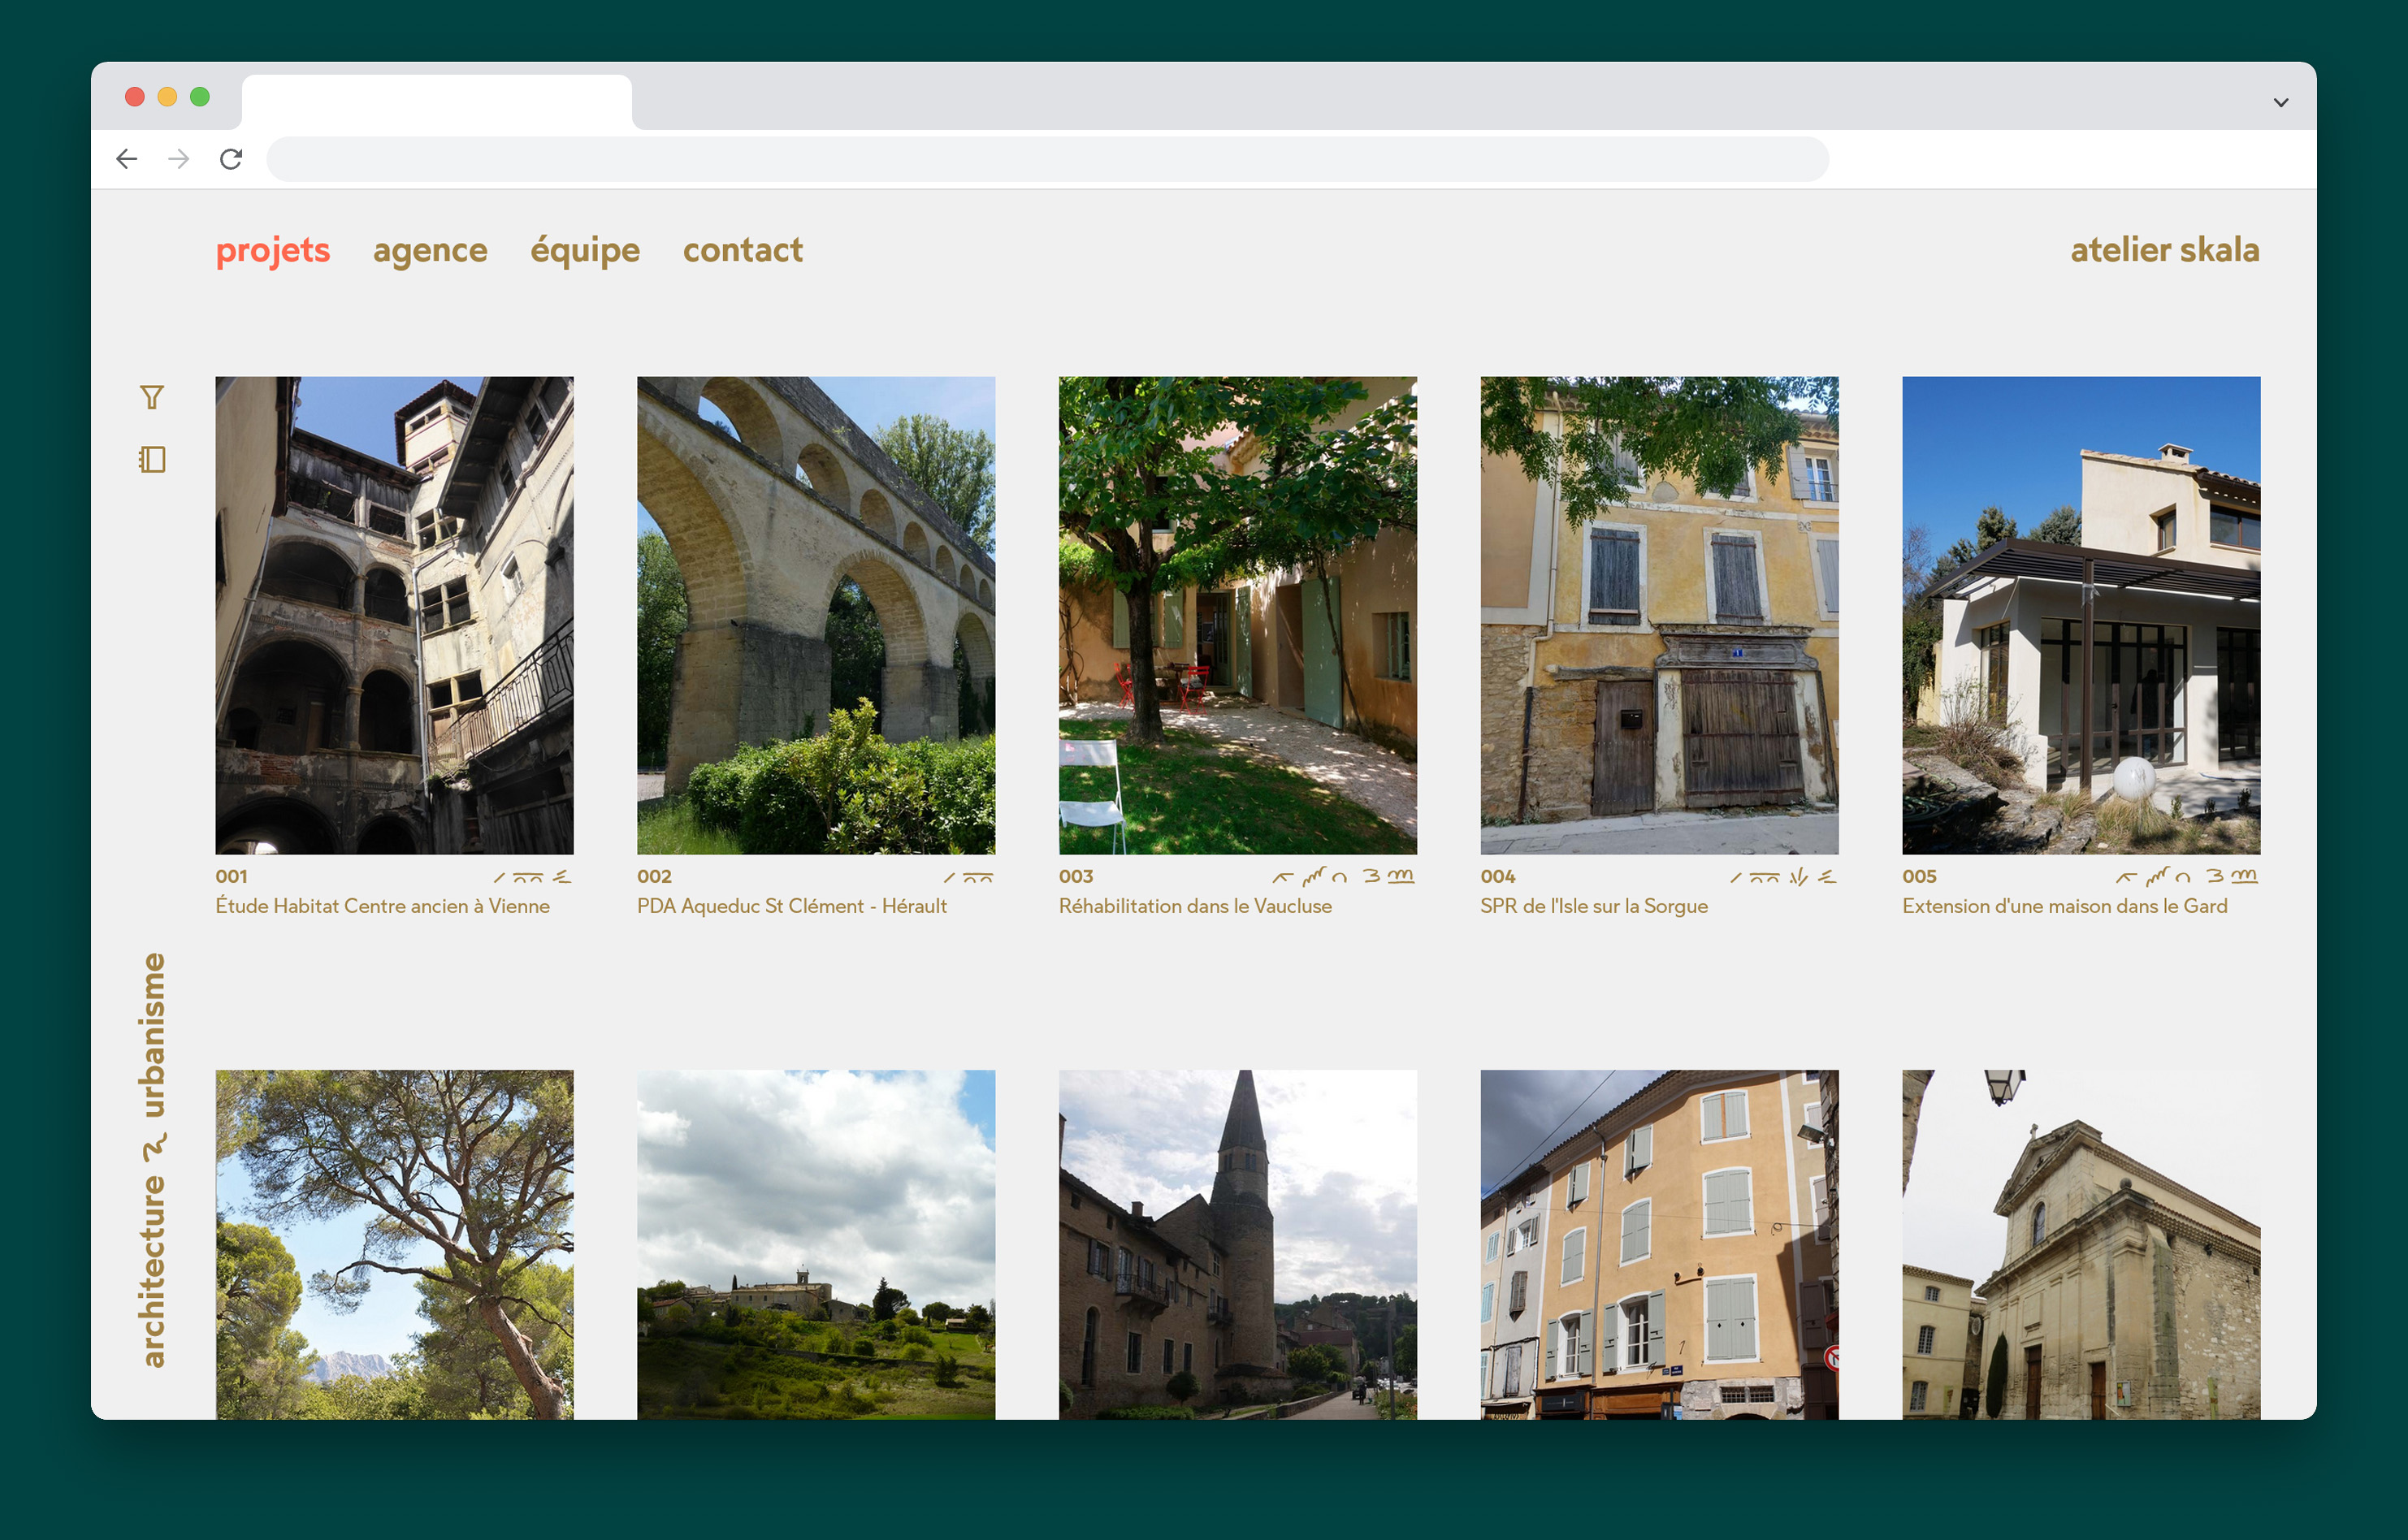Select the blank active browser tab

pyautogui.click(x=437, y=101)
